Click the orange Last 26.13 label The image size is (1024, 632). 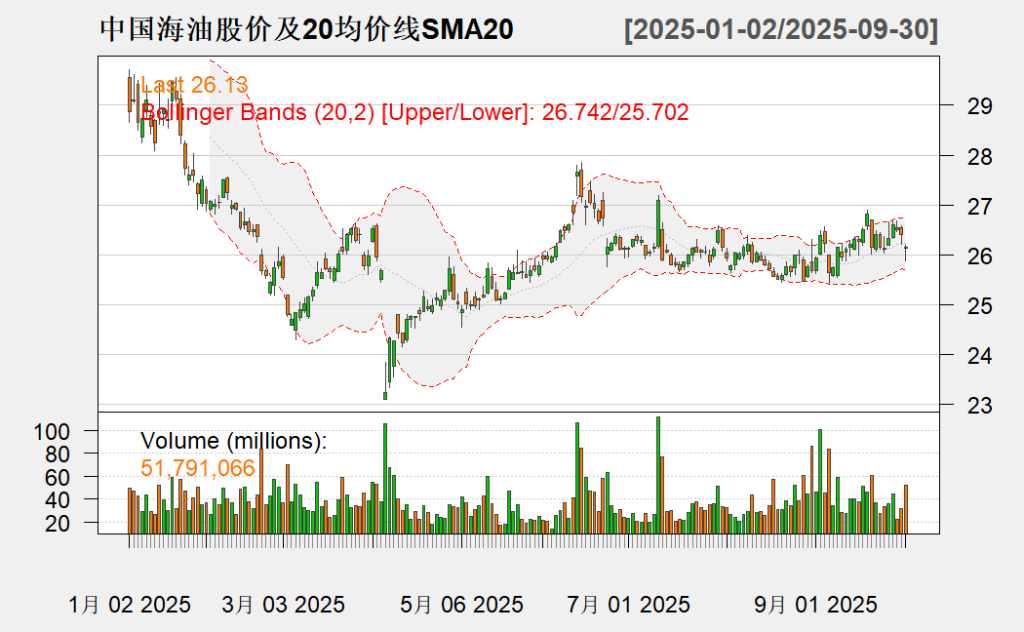pyautogui.click(x=194, y=85)
